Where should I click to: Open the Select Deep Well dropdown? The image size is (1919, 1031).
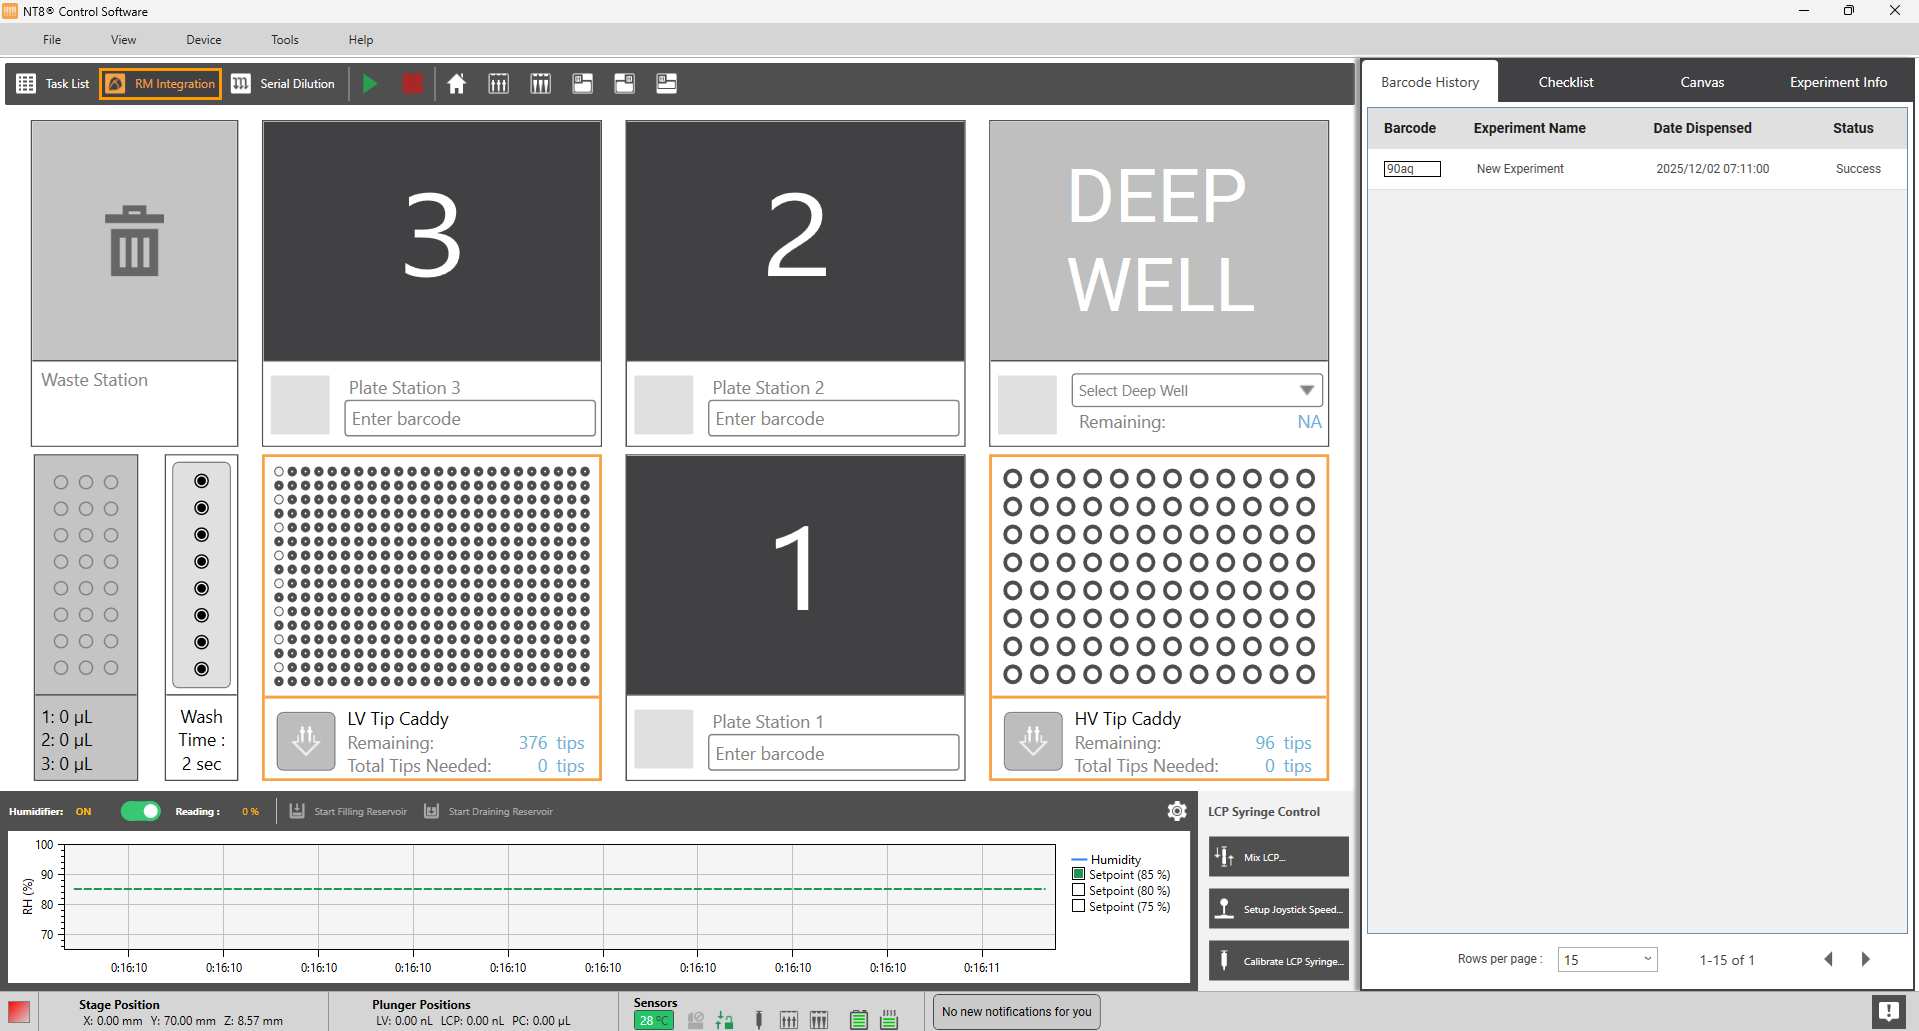[x=1196, y=390]
